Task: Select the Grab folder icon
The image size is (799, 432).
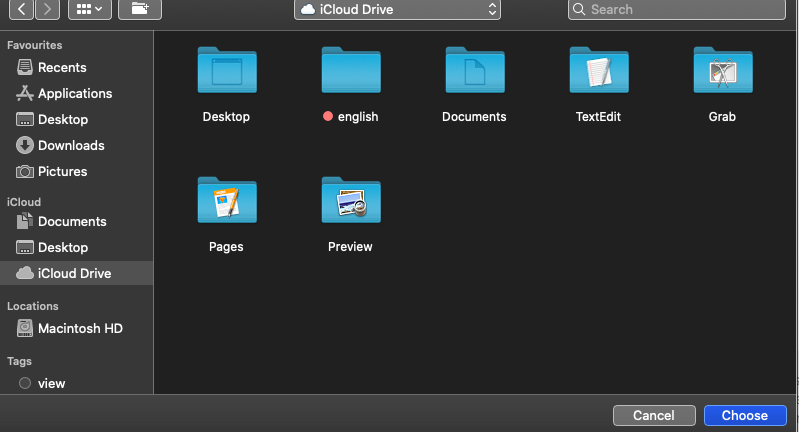Action: (x=723, y=70)
